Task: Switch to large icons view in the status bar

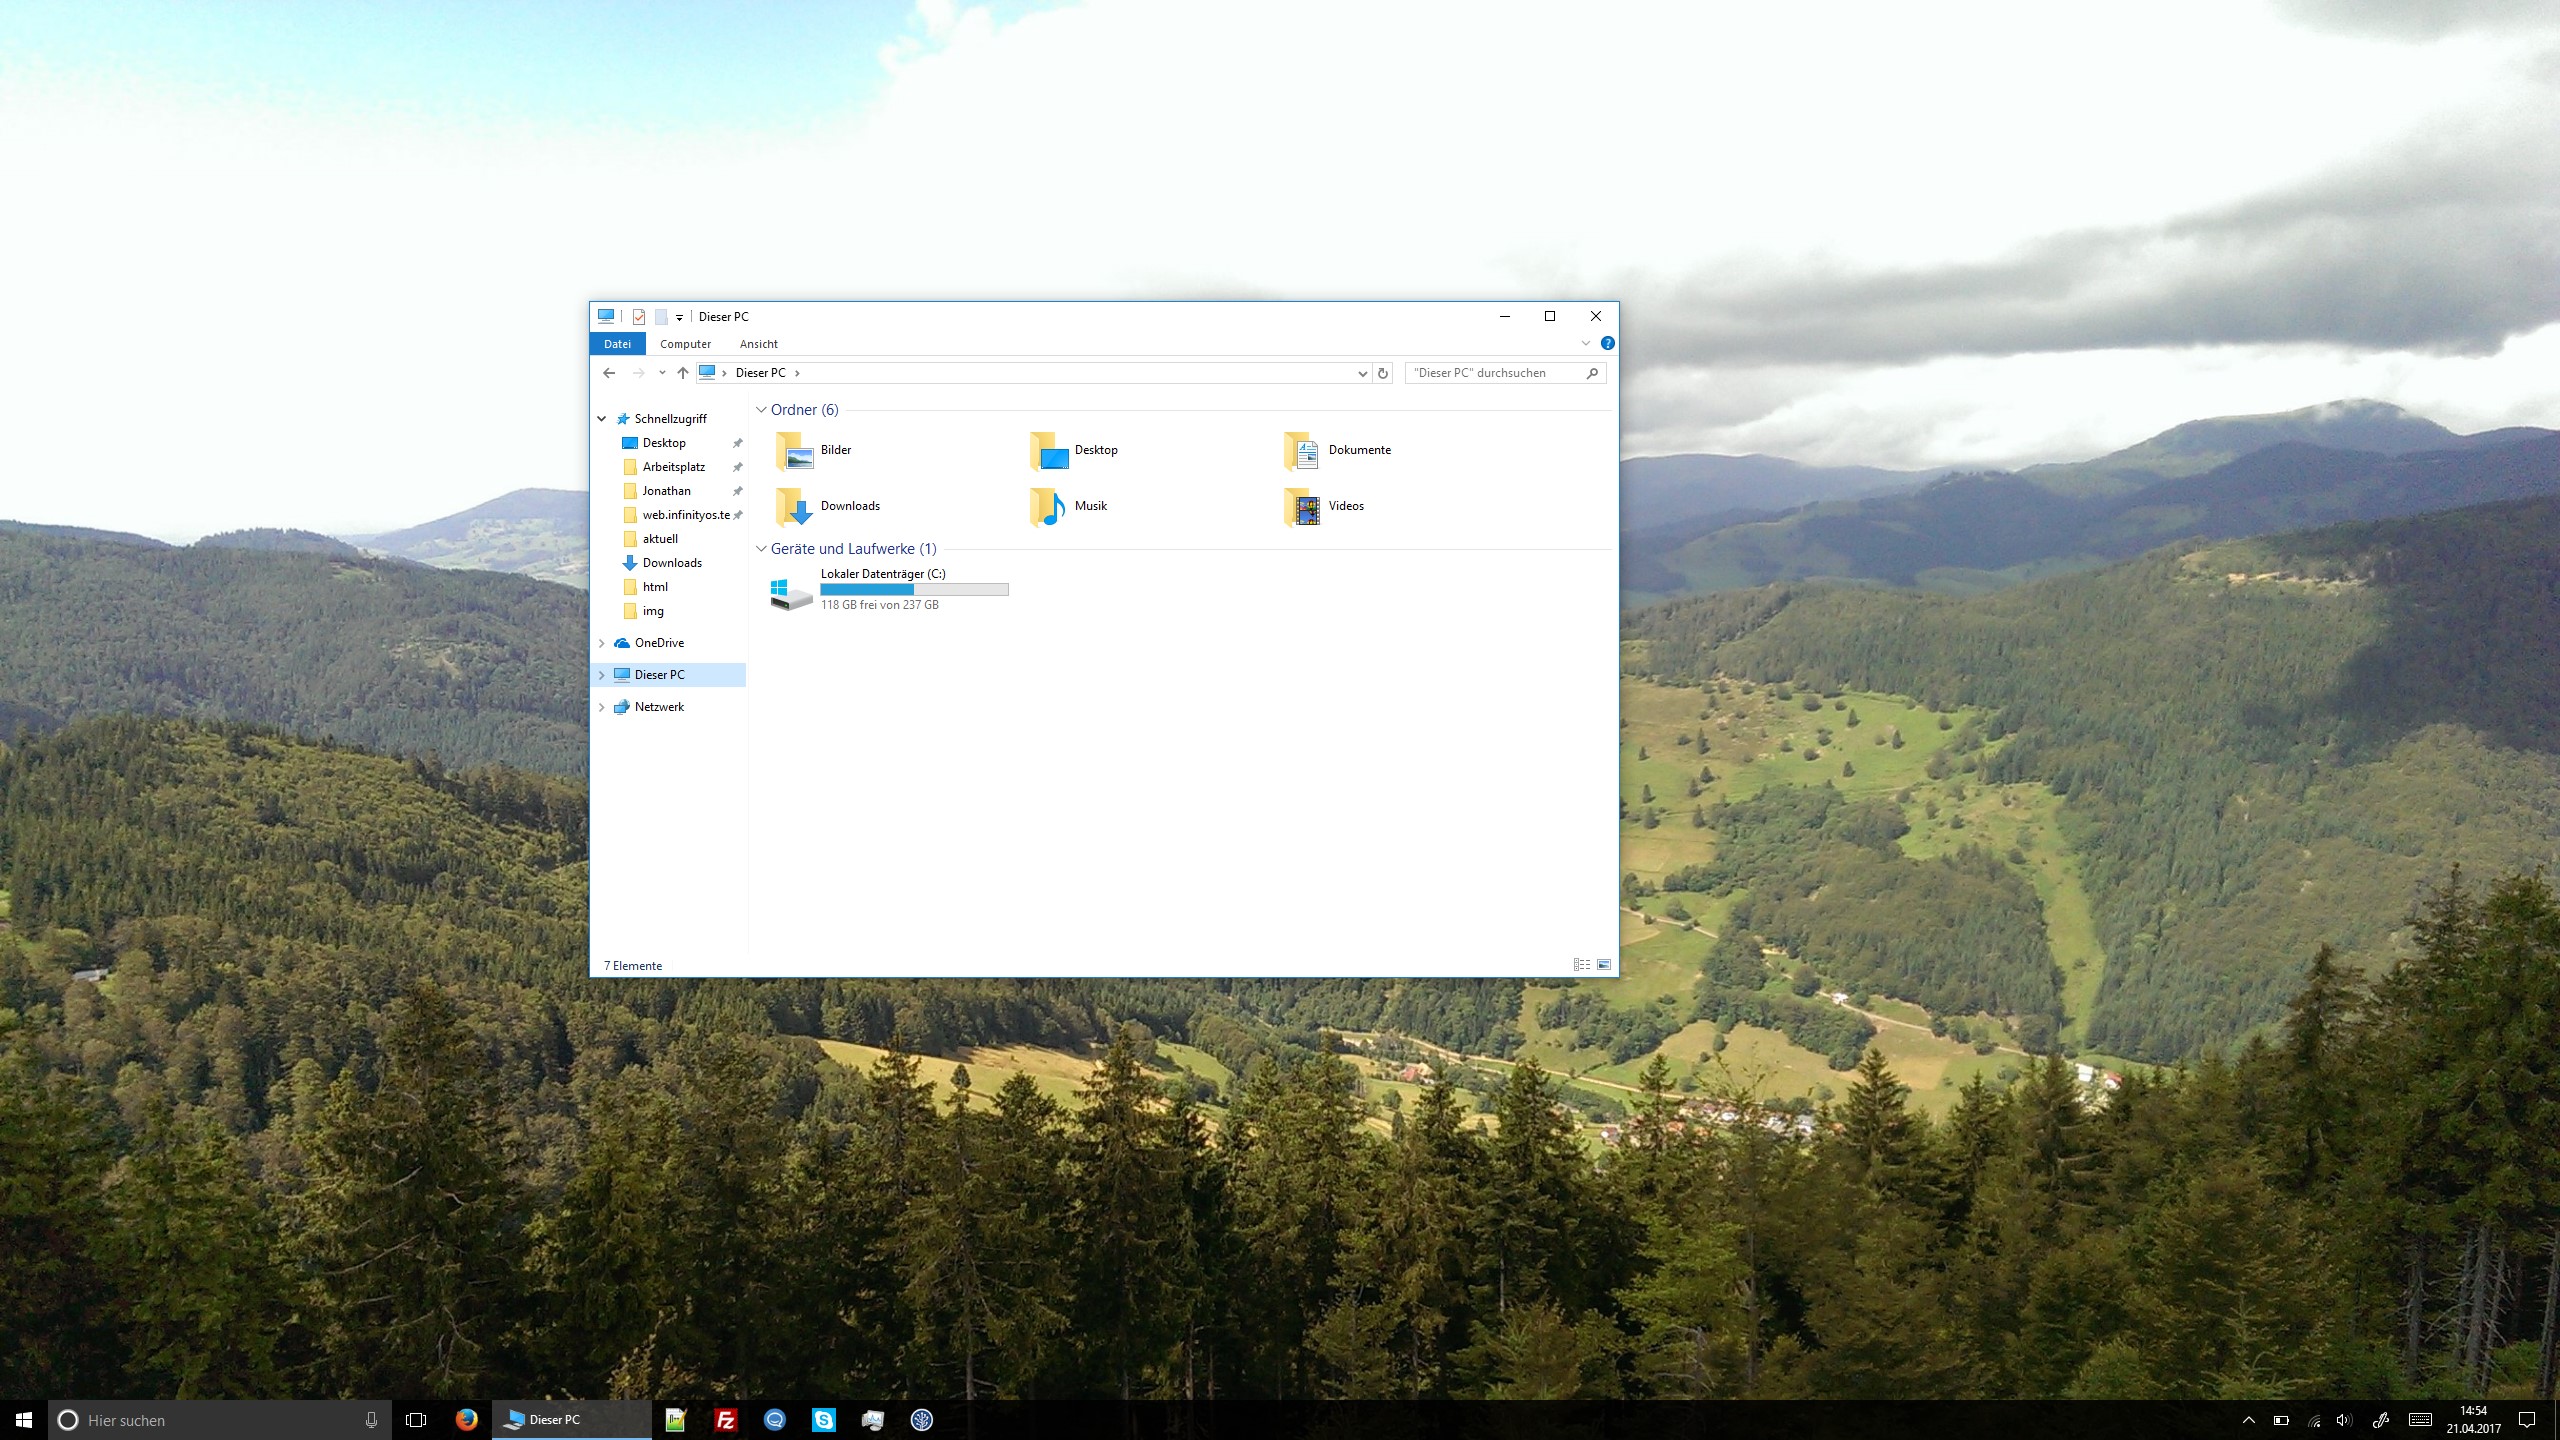Action: pyautogui.click(x=1603, y=964)
